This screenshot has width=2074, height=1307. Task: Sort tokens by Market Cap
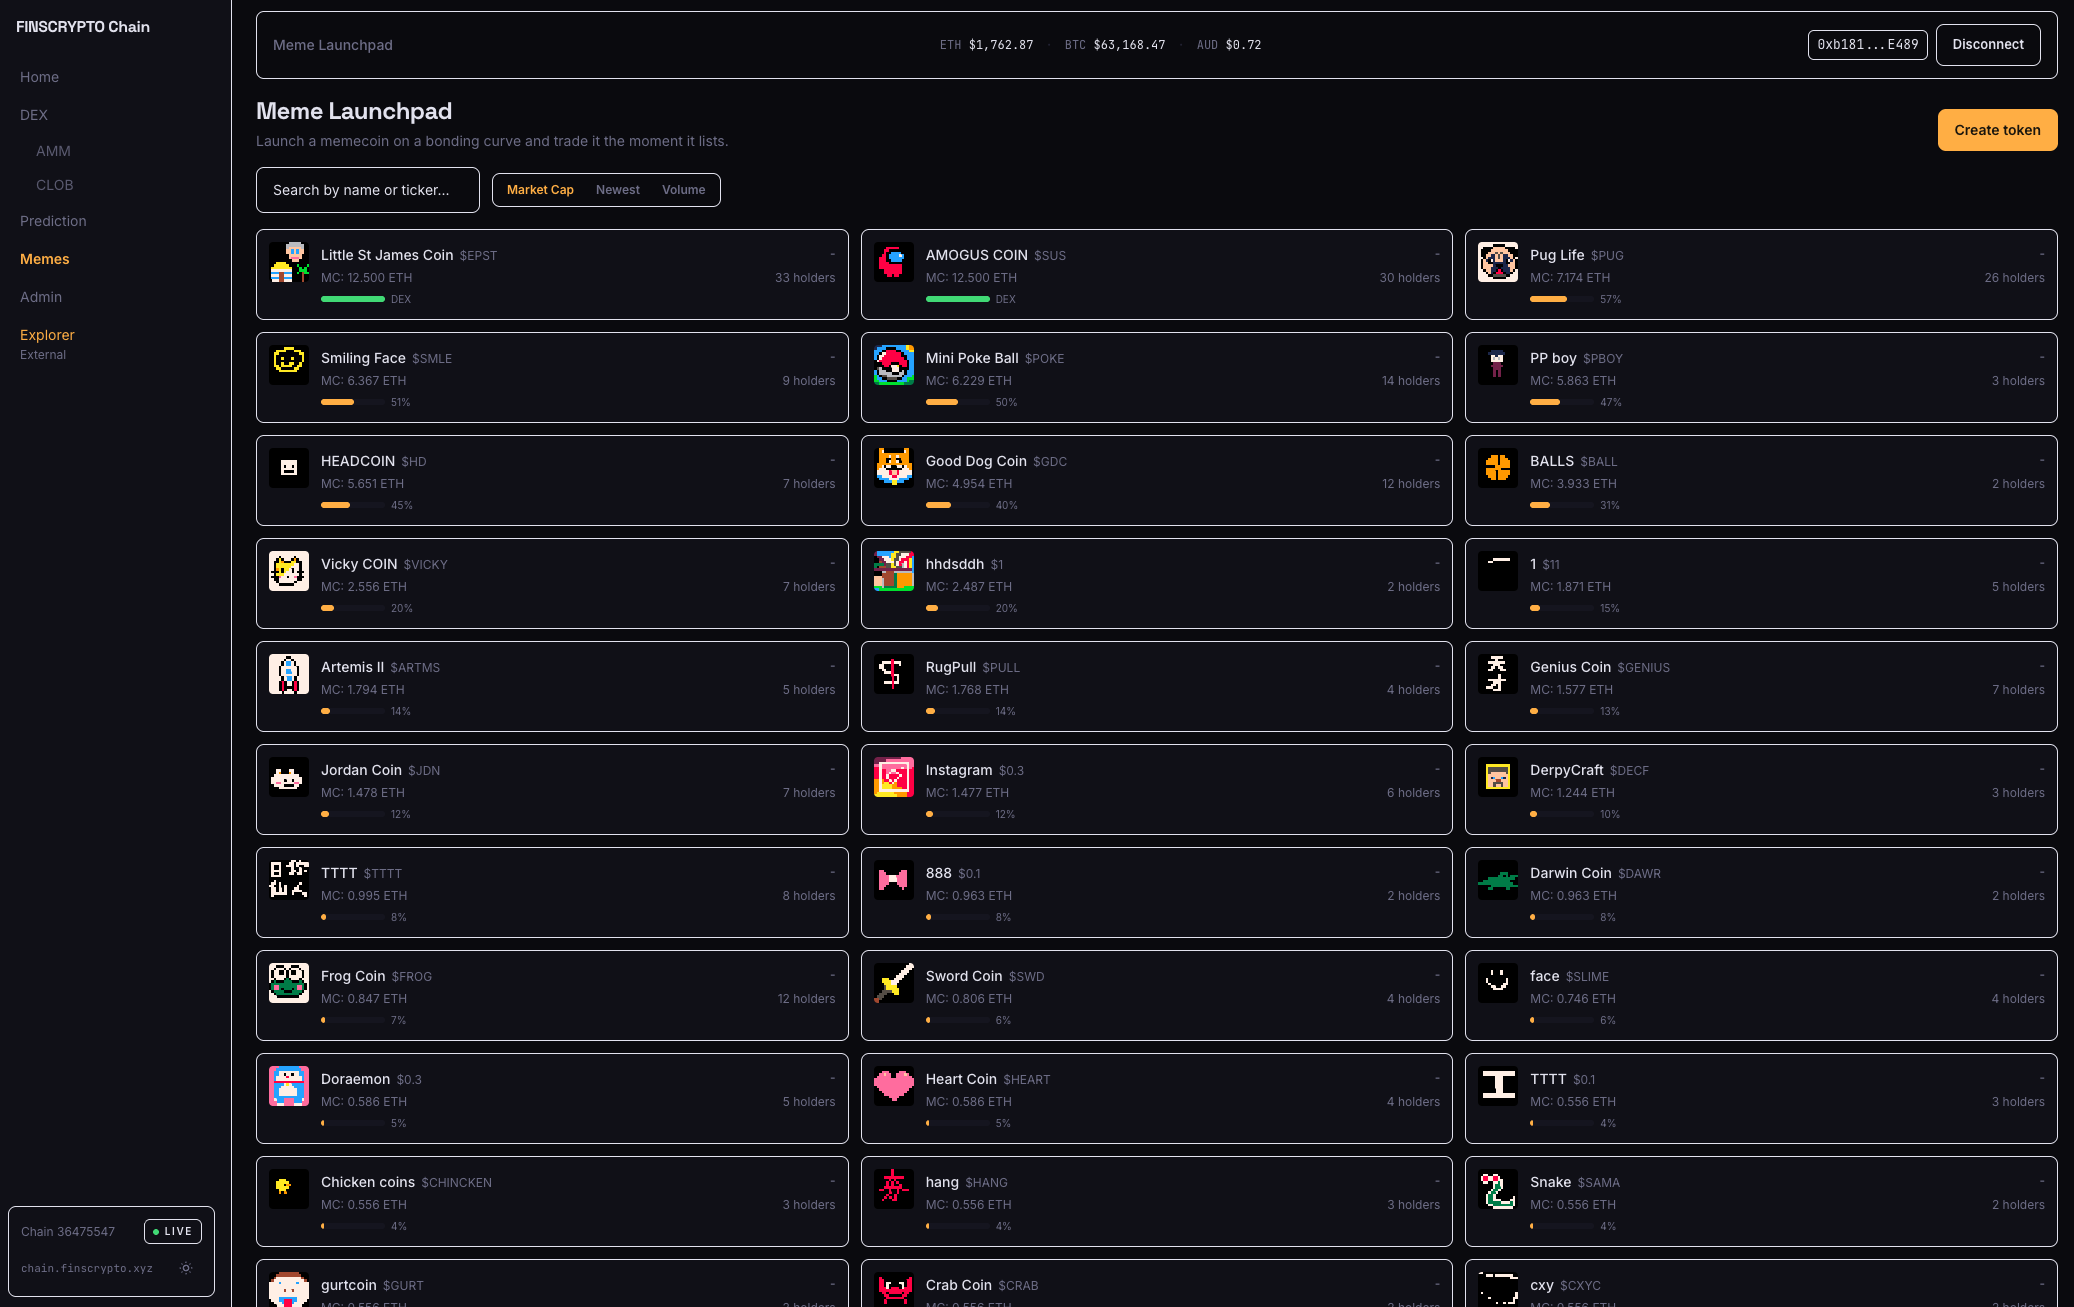[540, 190]
